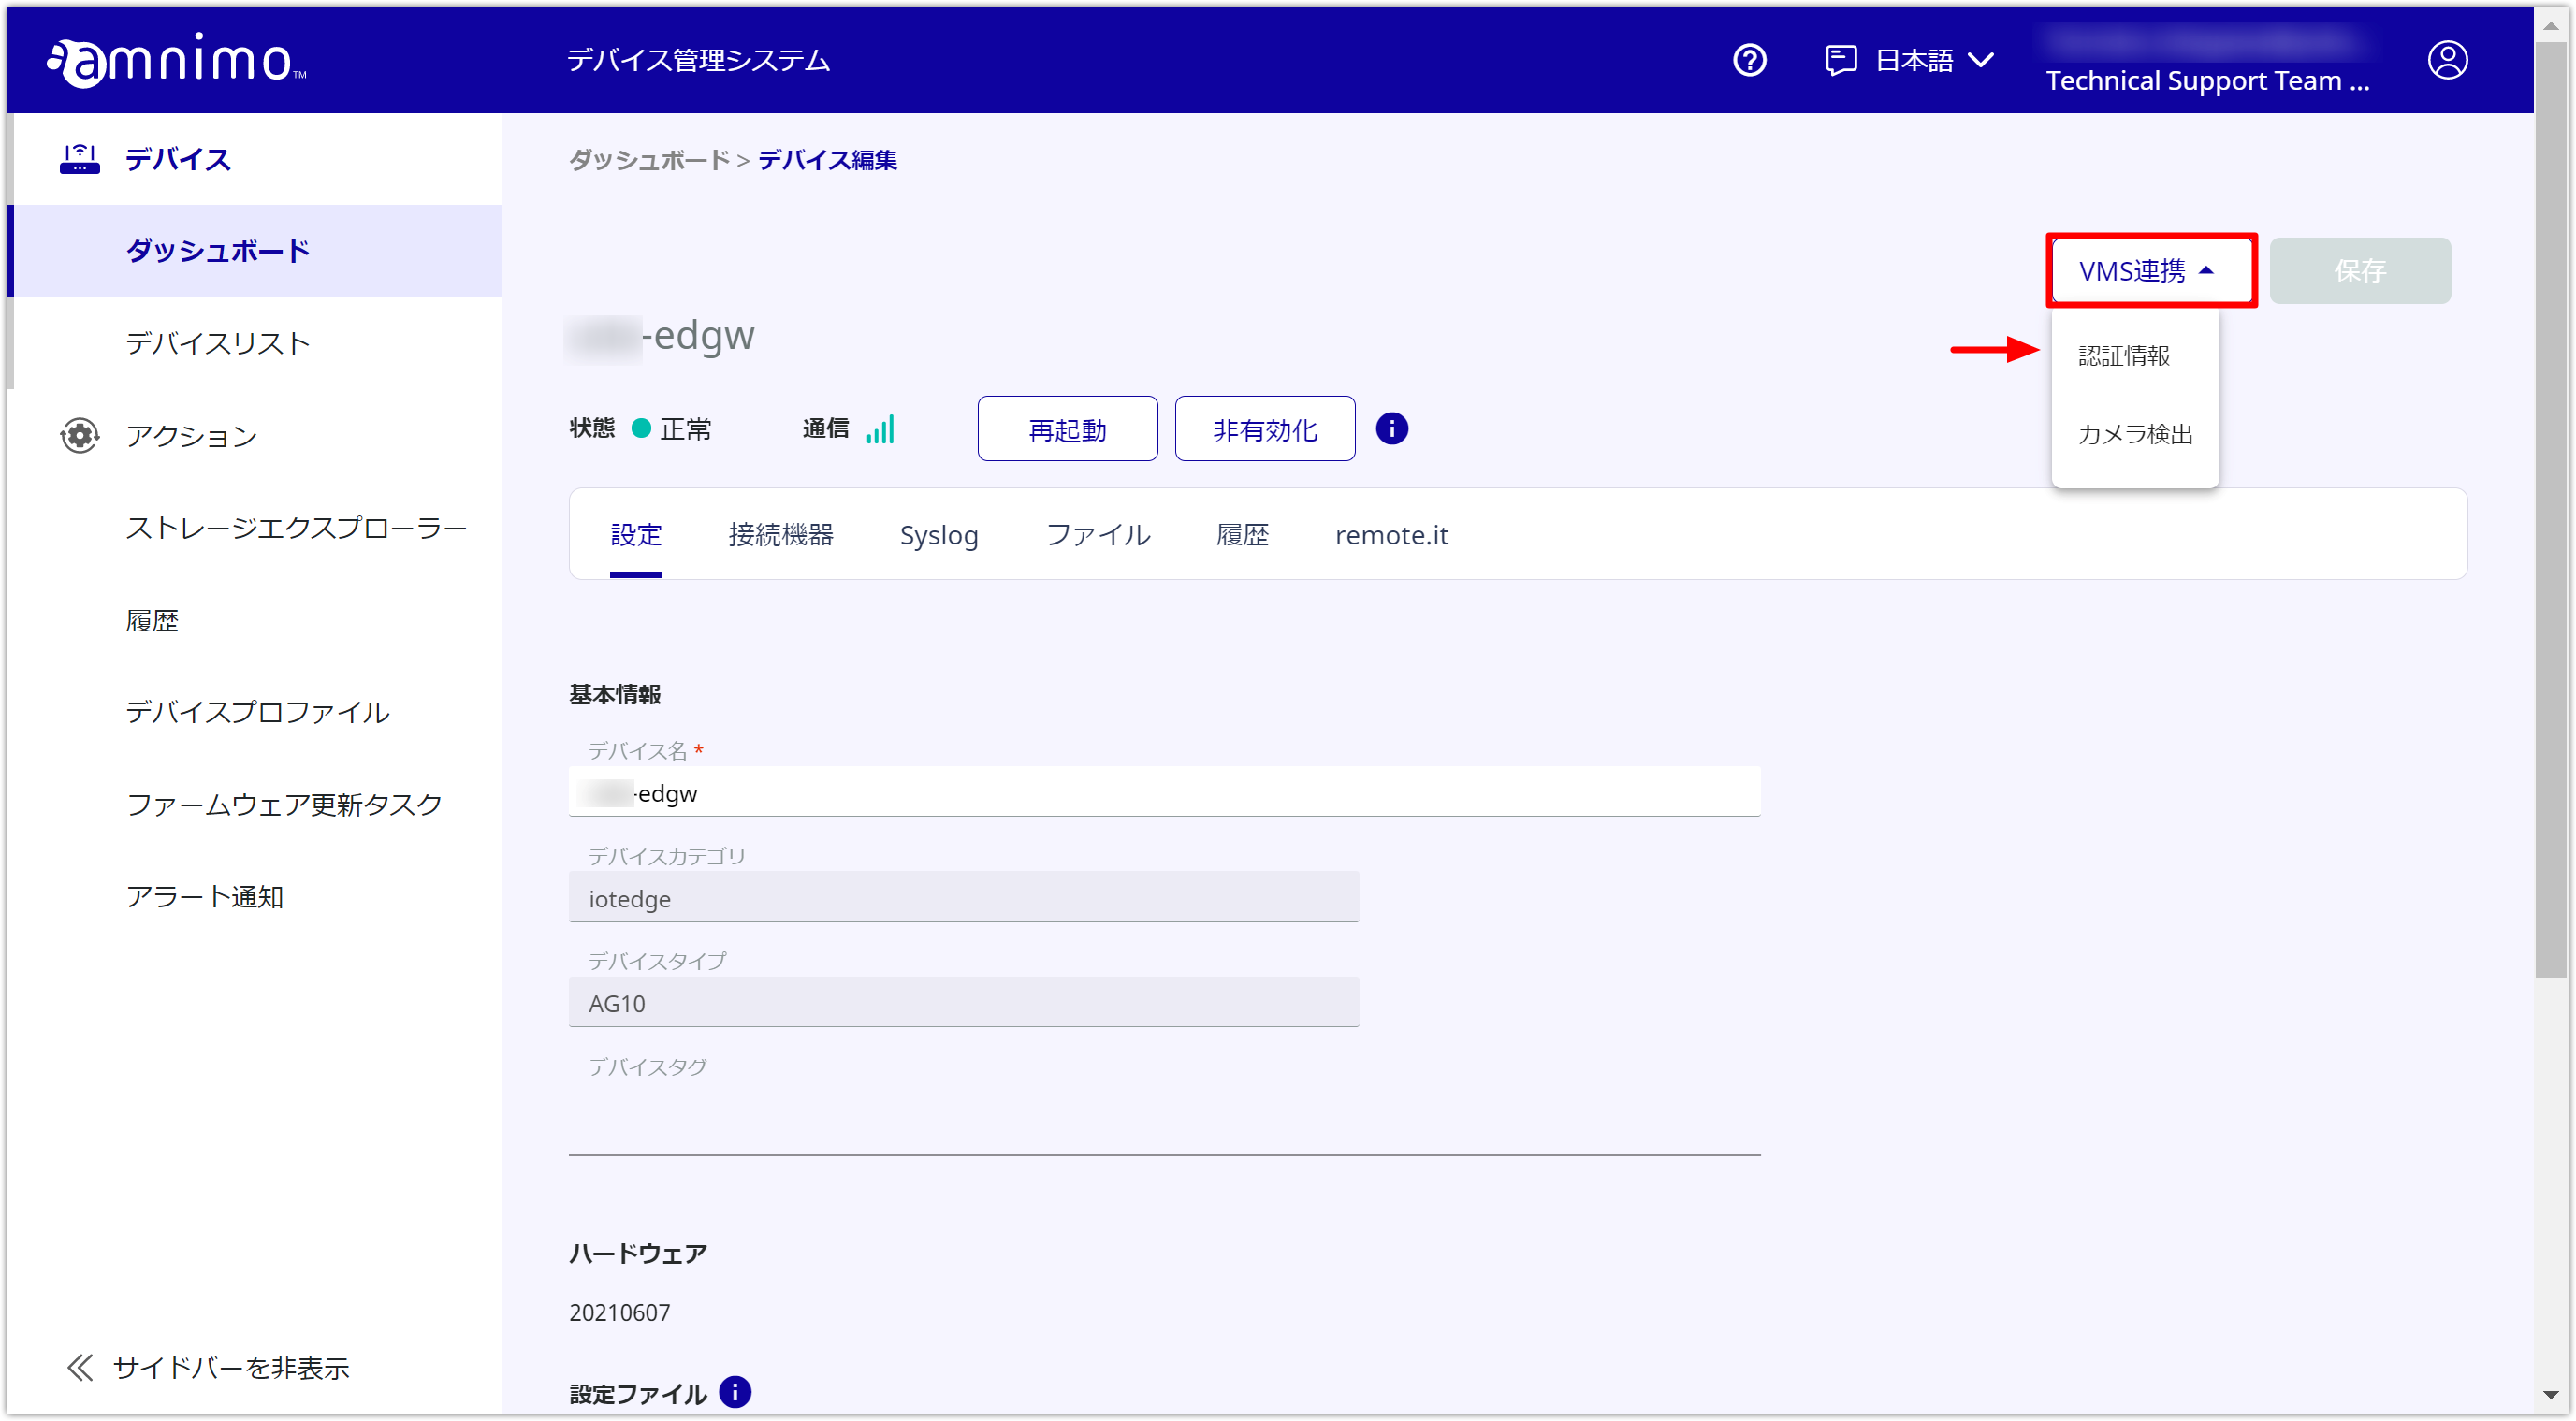Open the 日本語 language dropdown

(1934, 60)
